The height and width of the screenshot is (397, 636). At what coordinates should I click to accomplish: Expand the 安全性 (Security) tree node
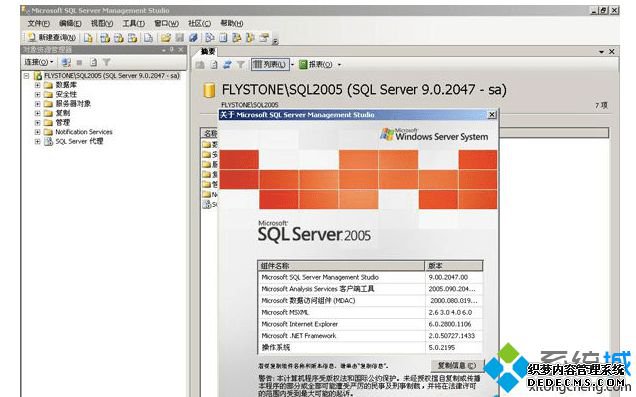pos(37,94)
